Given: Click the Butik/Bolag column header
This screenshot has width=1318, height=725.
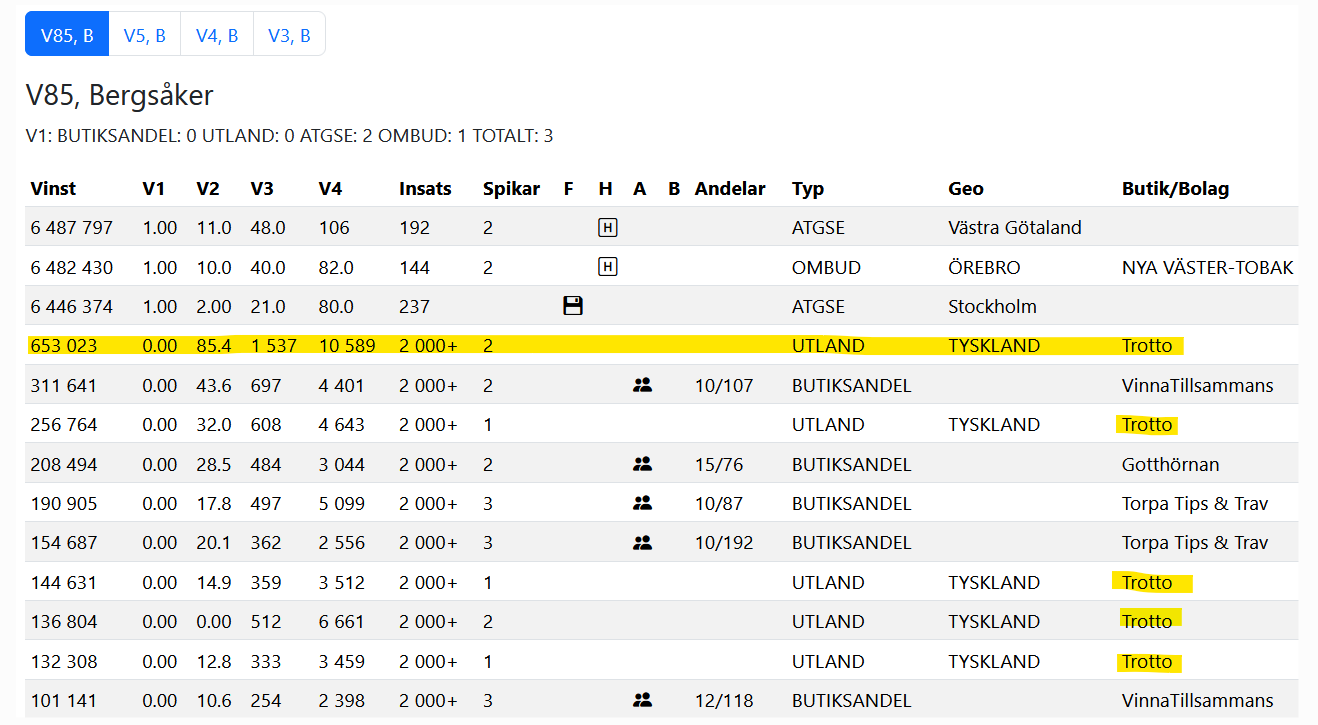Looking at the screenshot, I should click(1175, 189).
